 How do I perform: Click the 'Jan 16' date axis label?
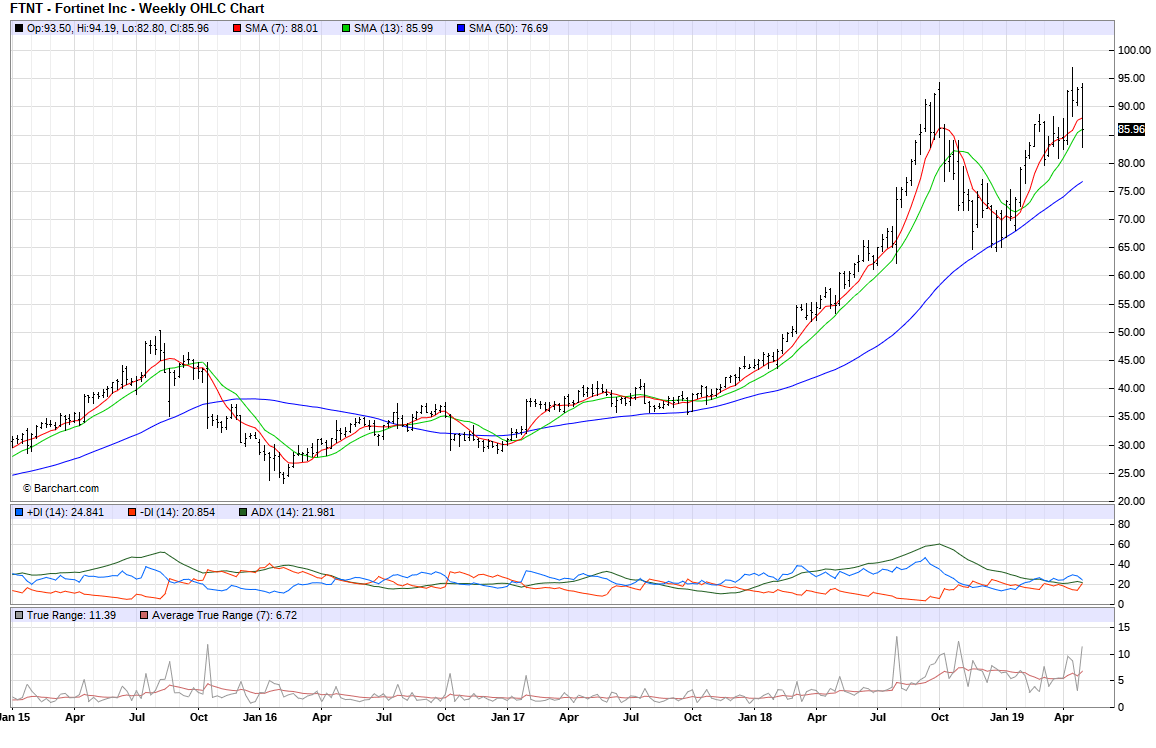point(260,717)
